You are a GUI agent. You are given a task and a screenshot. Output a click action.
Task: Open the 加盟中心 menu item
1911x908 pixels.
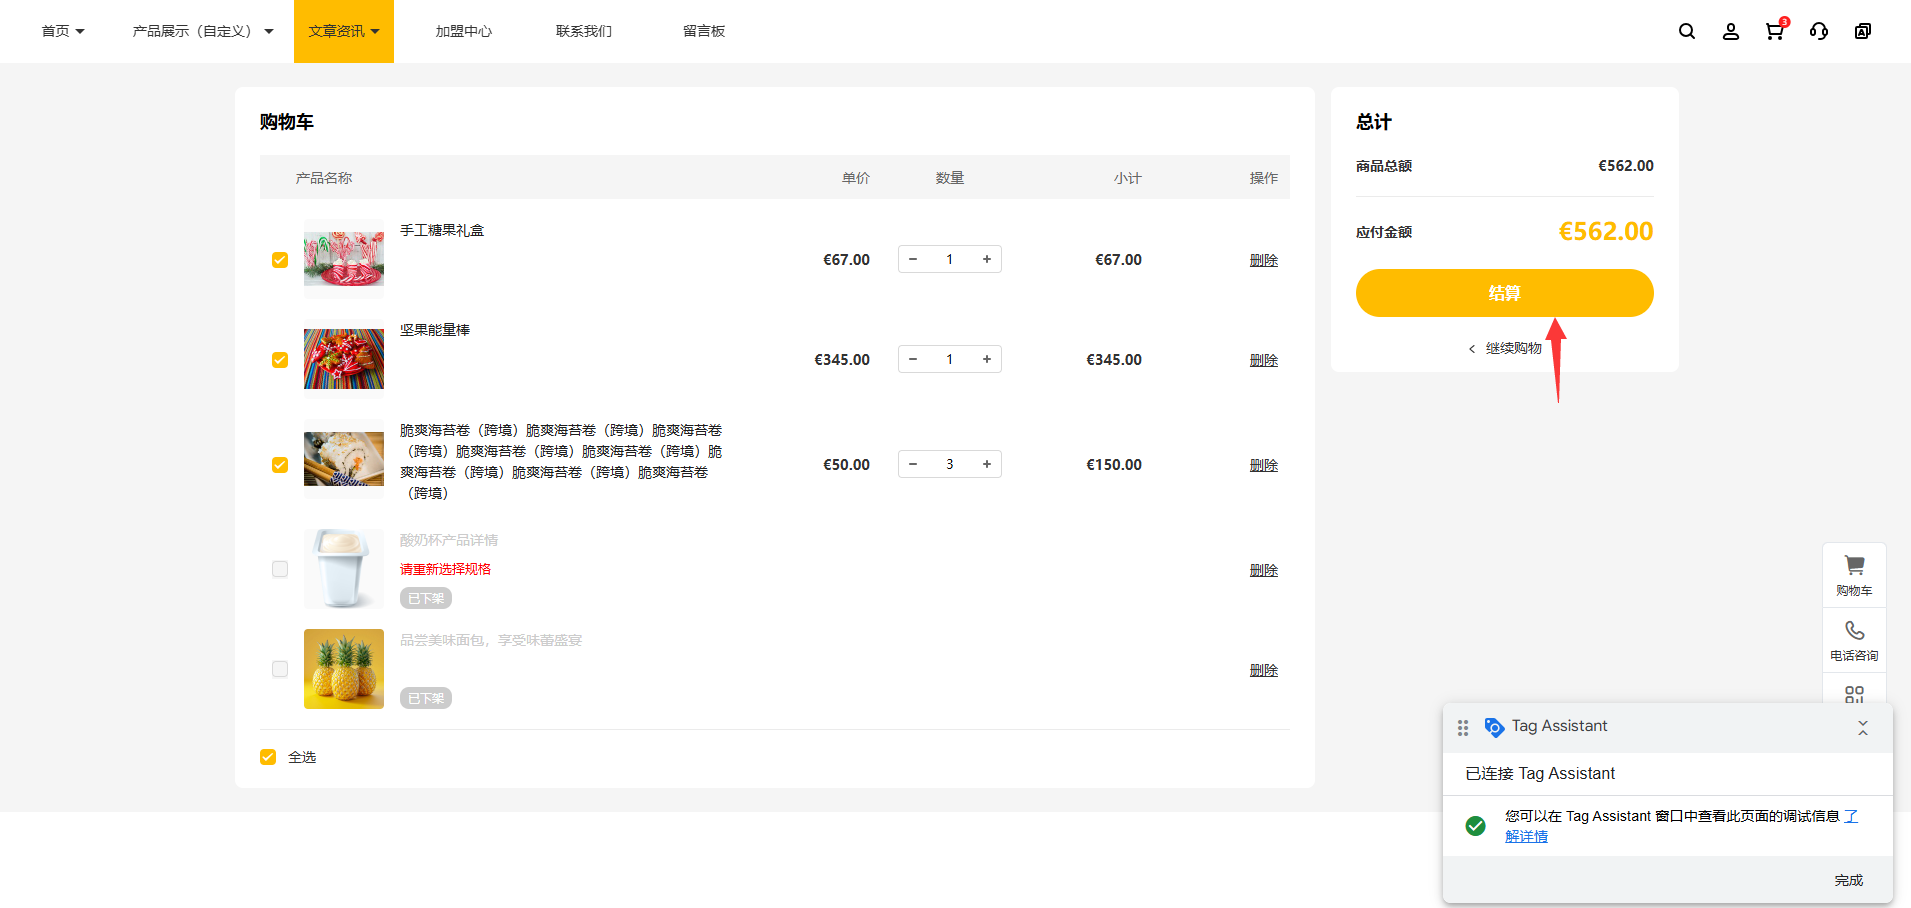463,31
